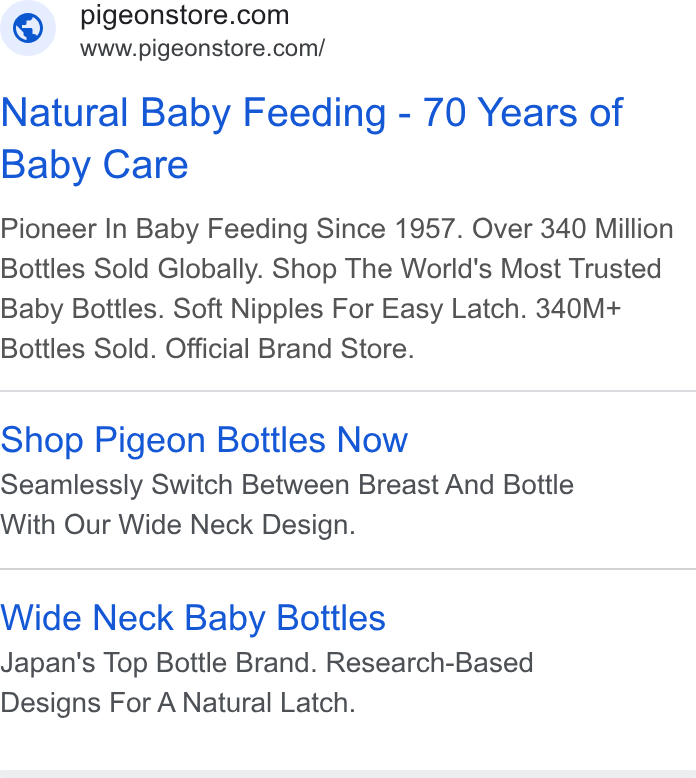
Task: Click 'Designs For A Natural Latch' text
Action: tap(178, 703)
